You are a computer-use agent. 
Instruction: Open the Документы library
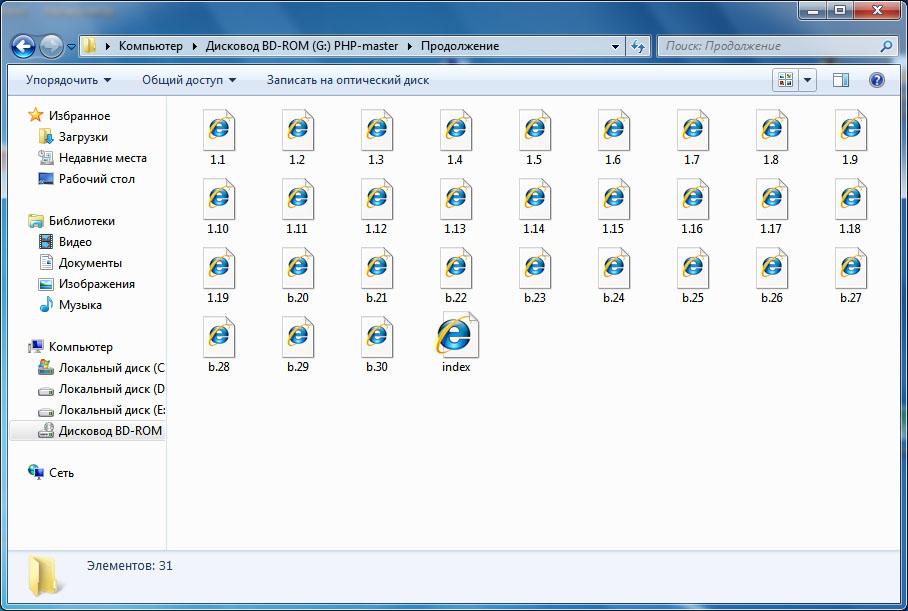(x=90, y=263)
